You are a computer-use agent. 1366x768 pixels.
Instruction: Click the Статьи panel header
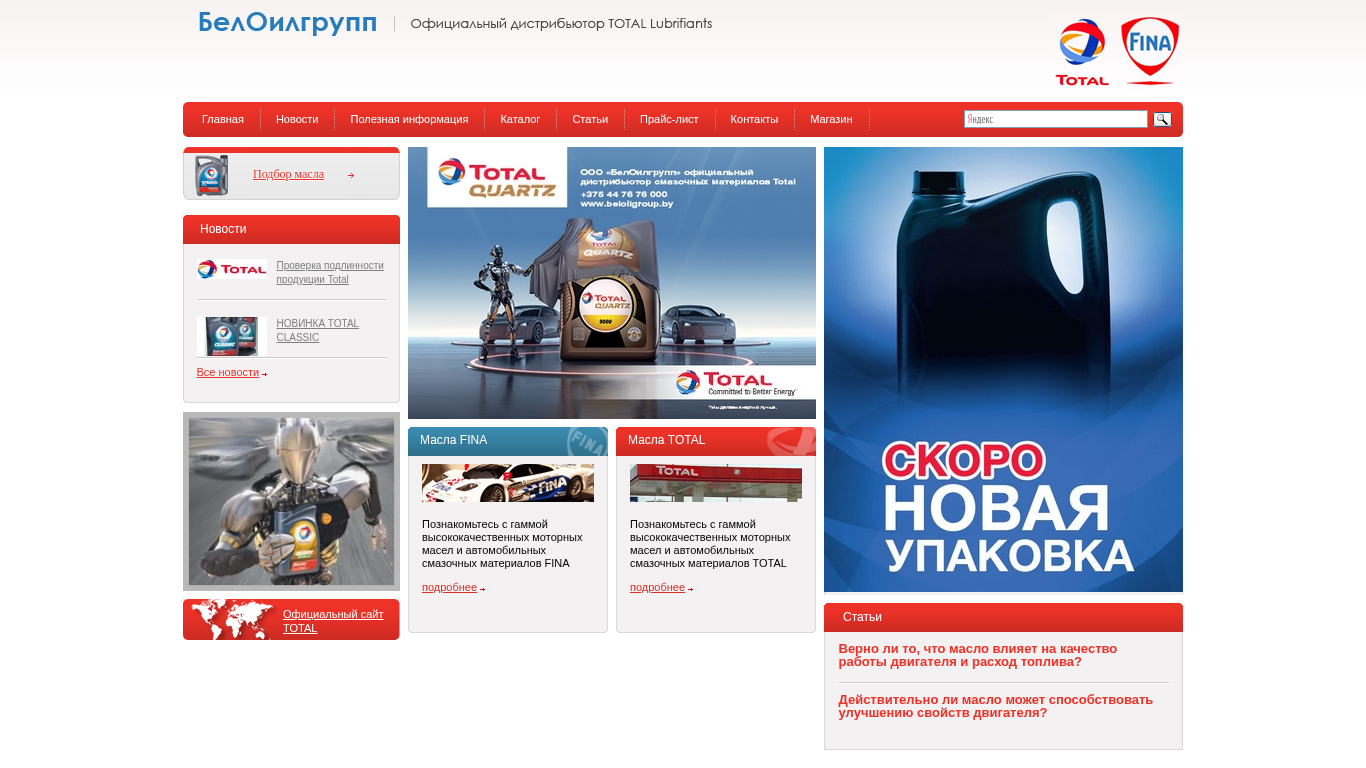1003,617
